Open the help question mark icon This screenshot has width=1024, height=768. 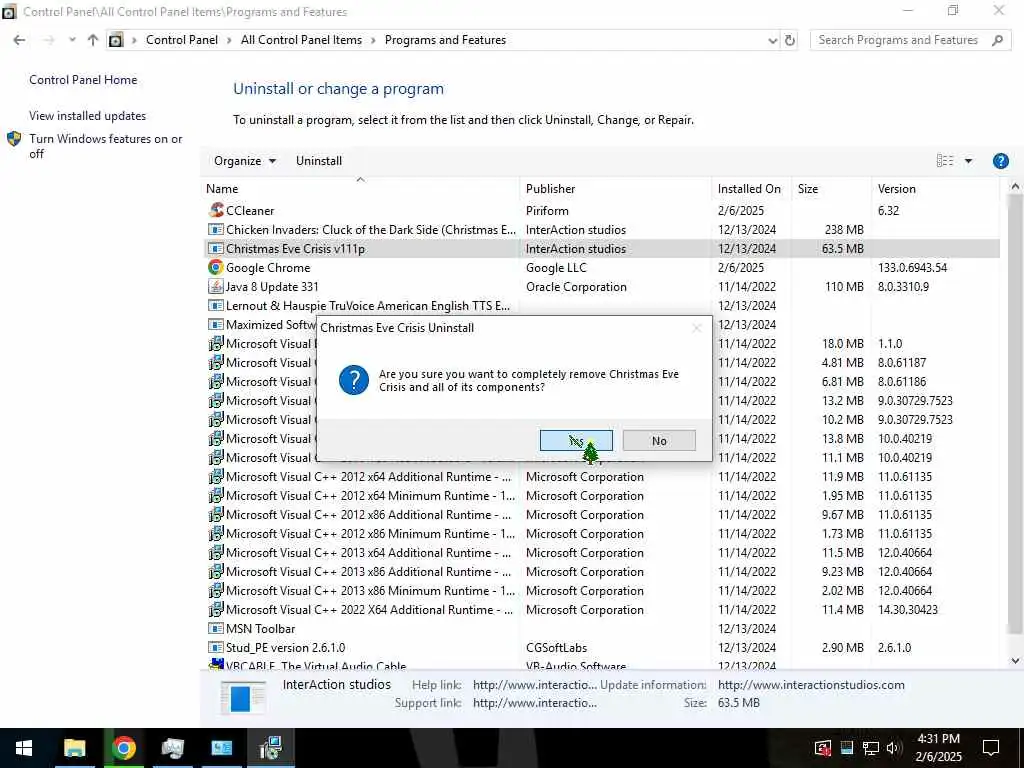[x=1000, y=161]
